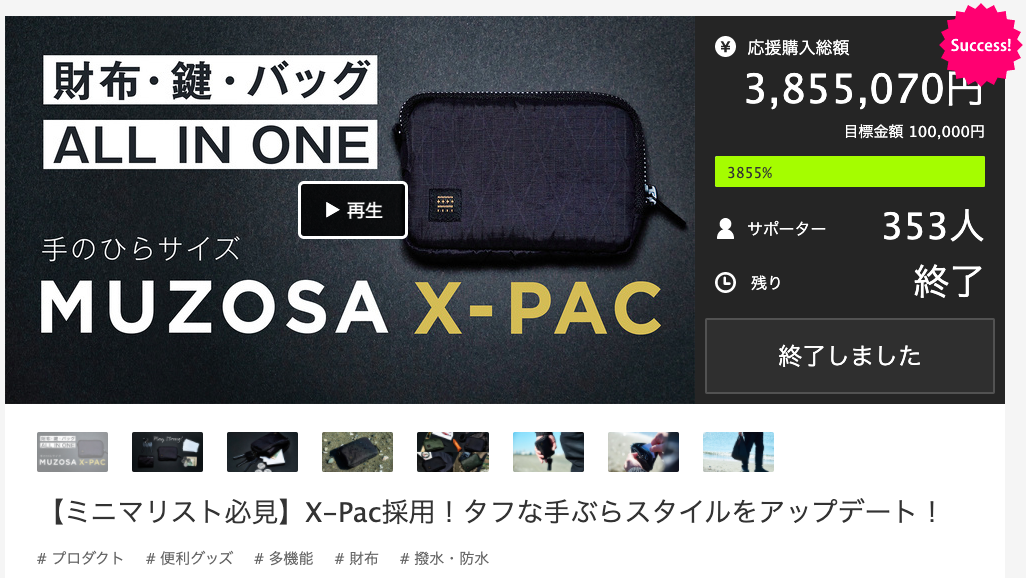
Task: Select the first MUZOSA X-PAC title thumbnail
Action: click(73, 452)
